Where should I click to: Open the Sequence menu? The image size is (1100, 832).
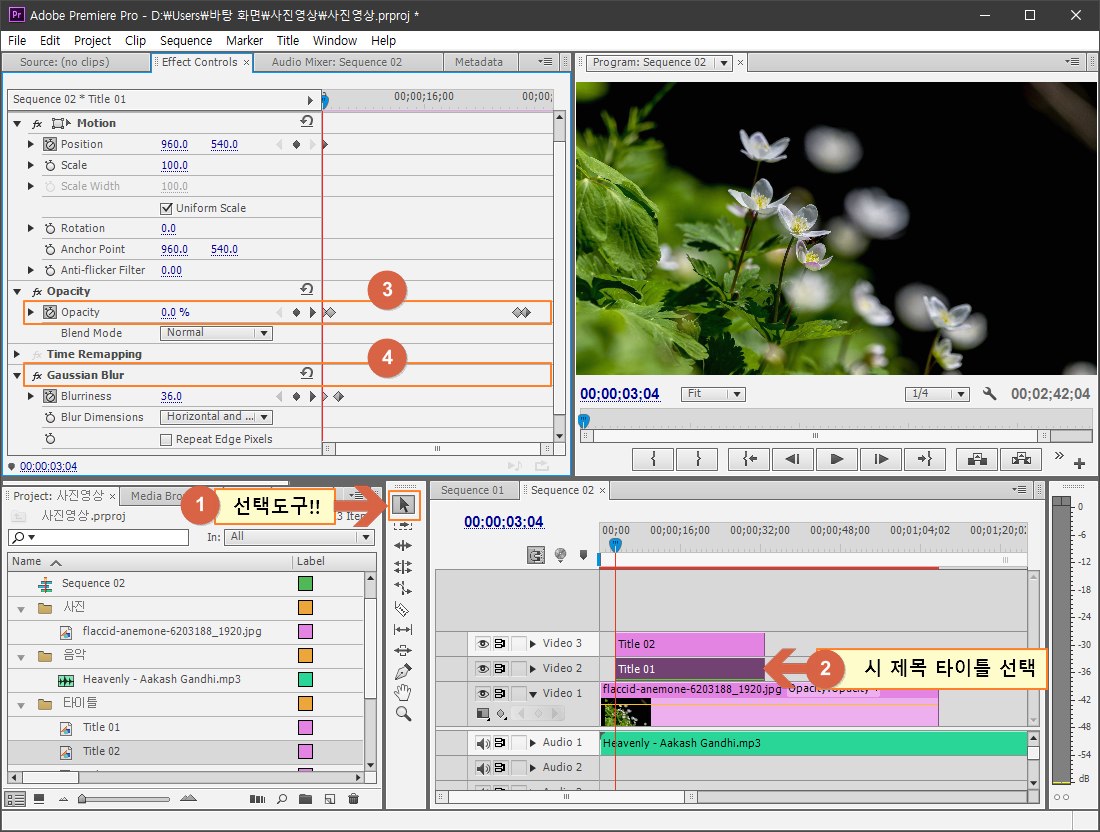pyautogui.click(x=186, y=41)
